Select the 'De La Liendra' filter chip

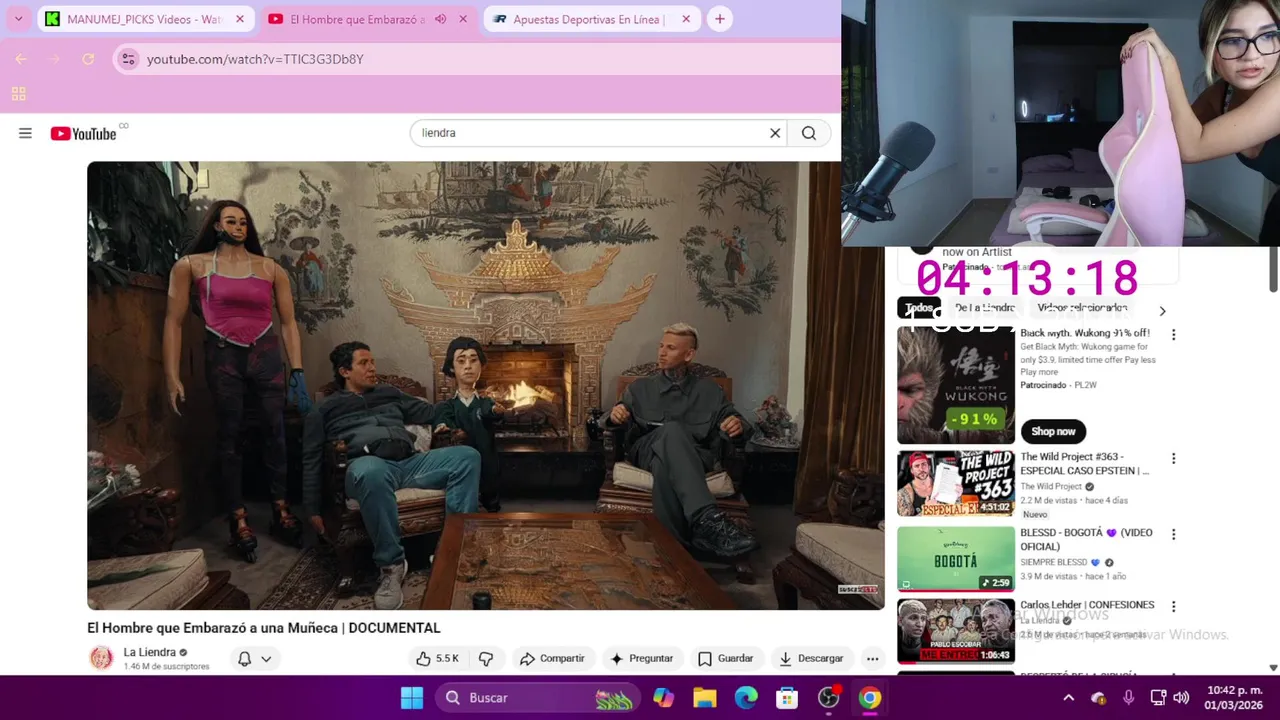[x=985, y=308]
